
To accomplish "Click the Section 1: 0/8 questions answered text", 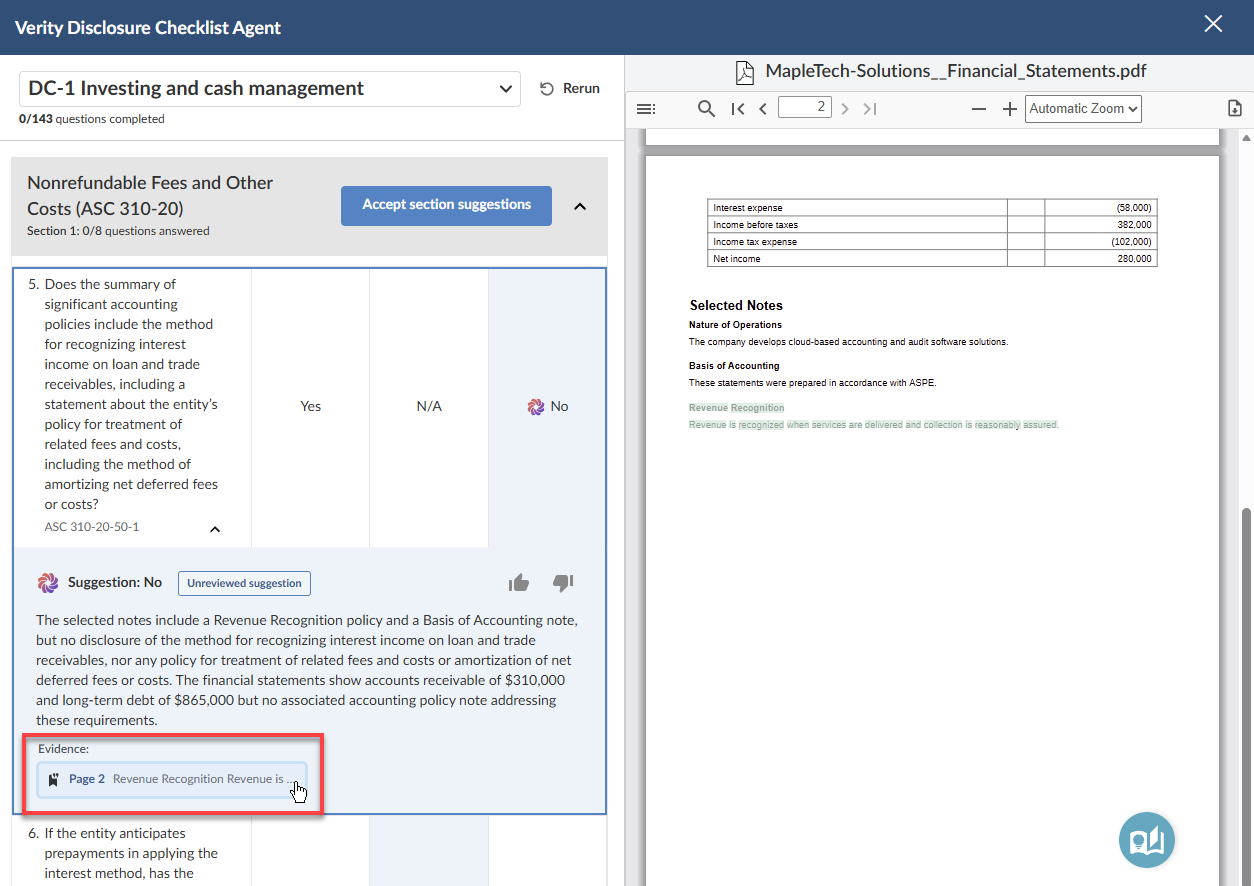I will pyautogui.click(x=118, y=231).
